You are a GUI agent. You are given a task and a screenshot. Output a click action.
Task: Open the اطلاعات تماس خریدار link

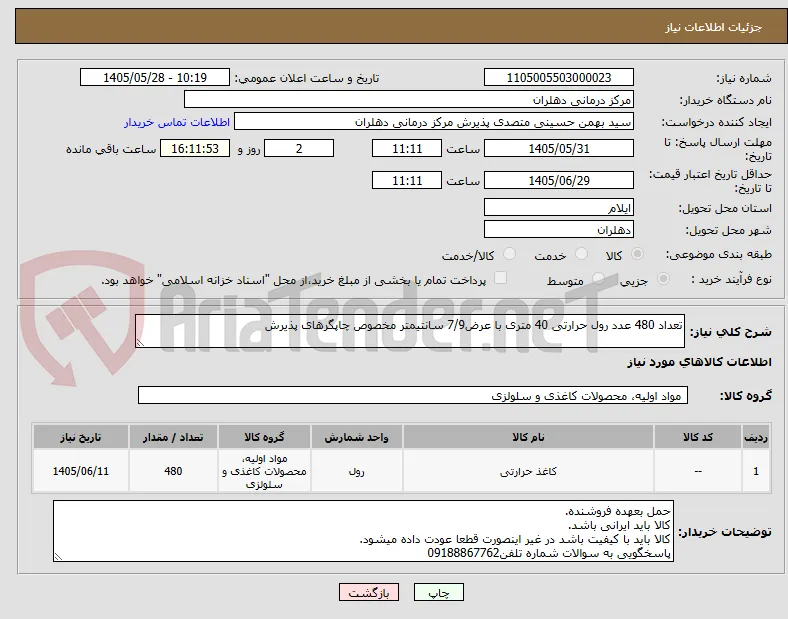point(177,122)
